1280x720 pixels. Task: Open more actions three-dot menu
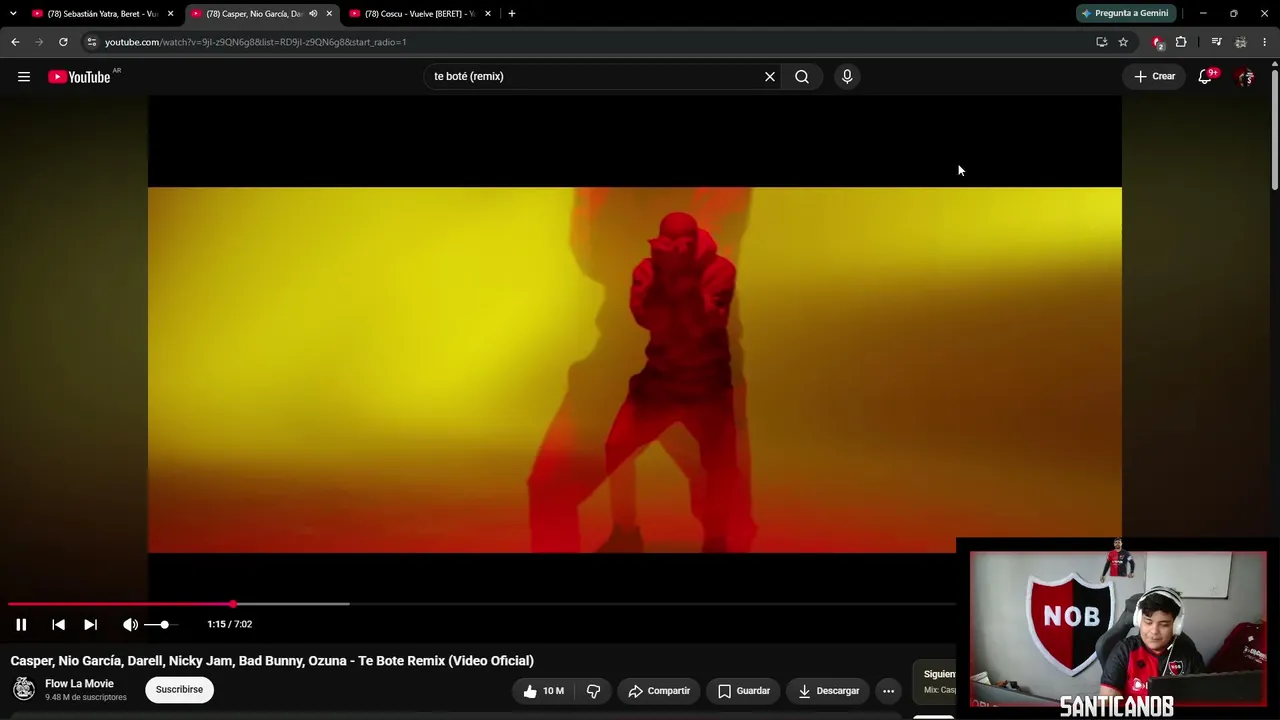888,690
